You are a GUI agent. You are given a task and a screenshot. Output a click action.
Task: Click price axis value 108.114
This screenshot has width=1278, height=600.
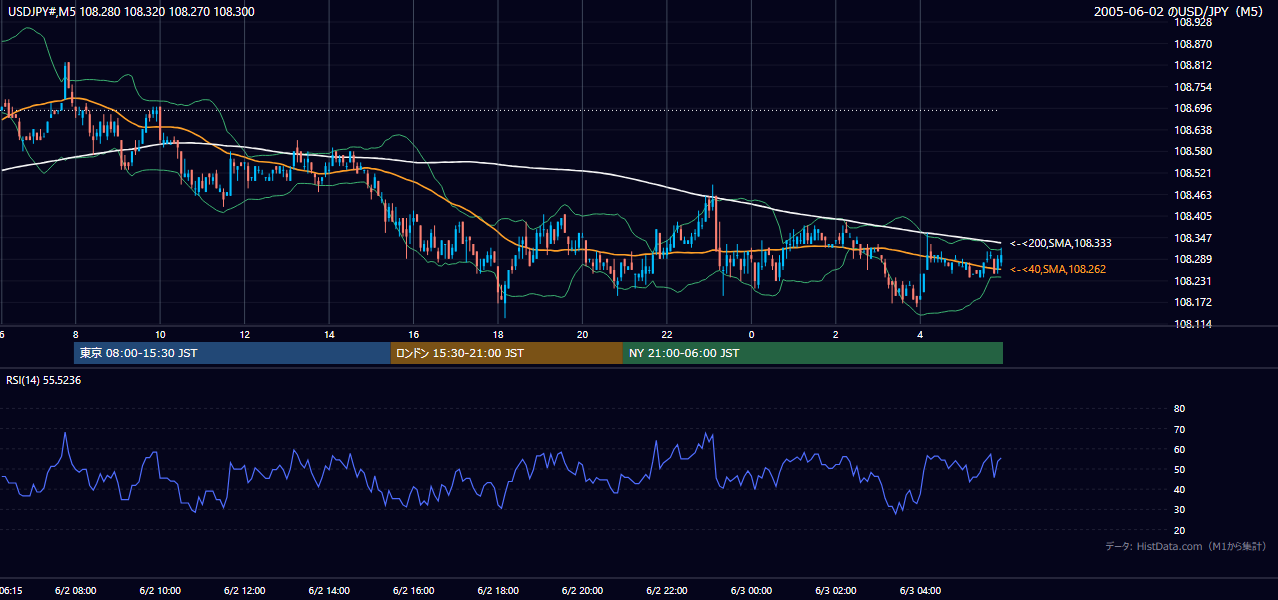(x=1193, y=324)
